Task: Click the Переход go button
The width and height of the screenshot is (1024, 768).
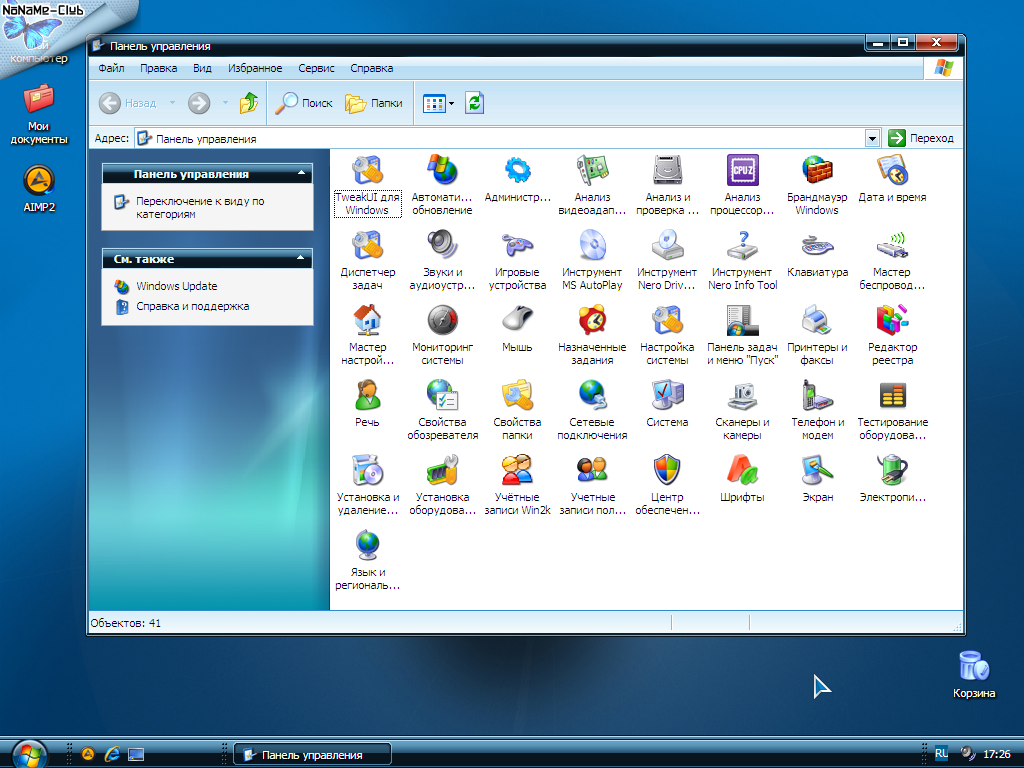Action: point(921,138)
